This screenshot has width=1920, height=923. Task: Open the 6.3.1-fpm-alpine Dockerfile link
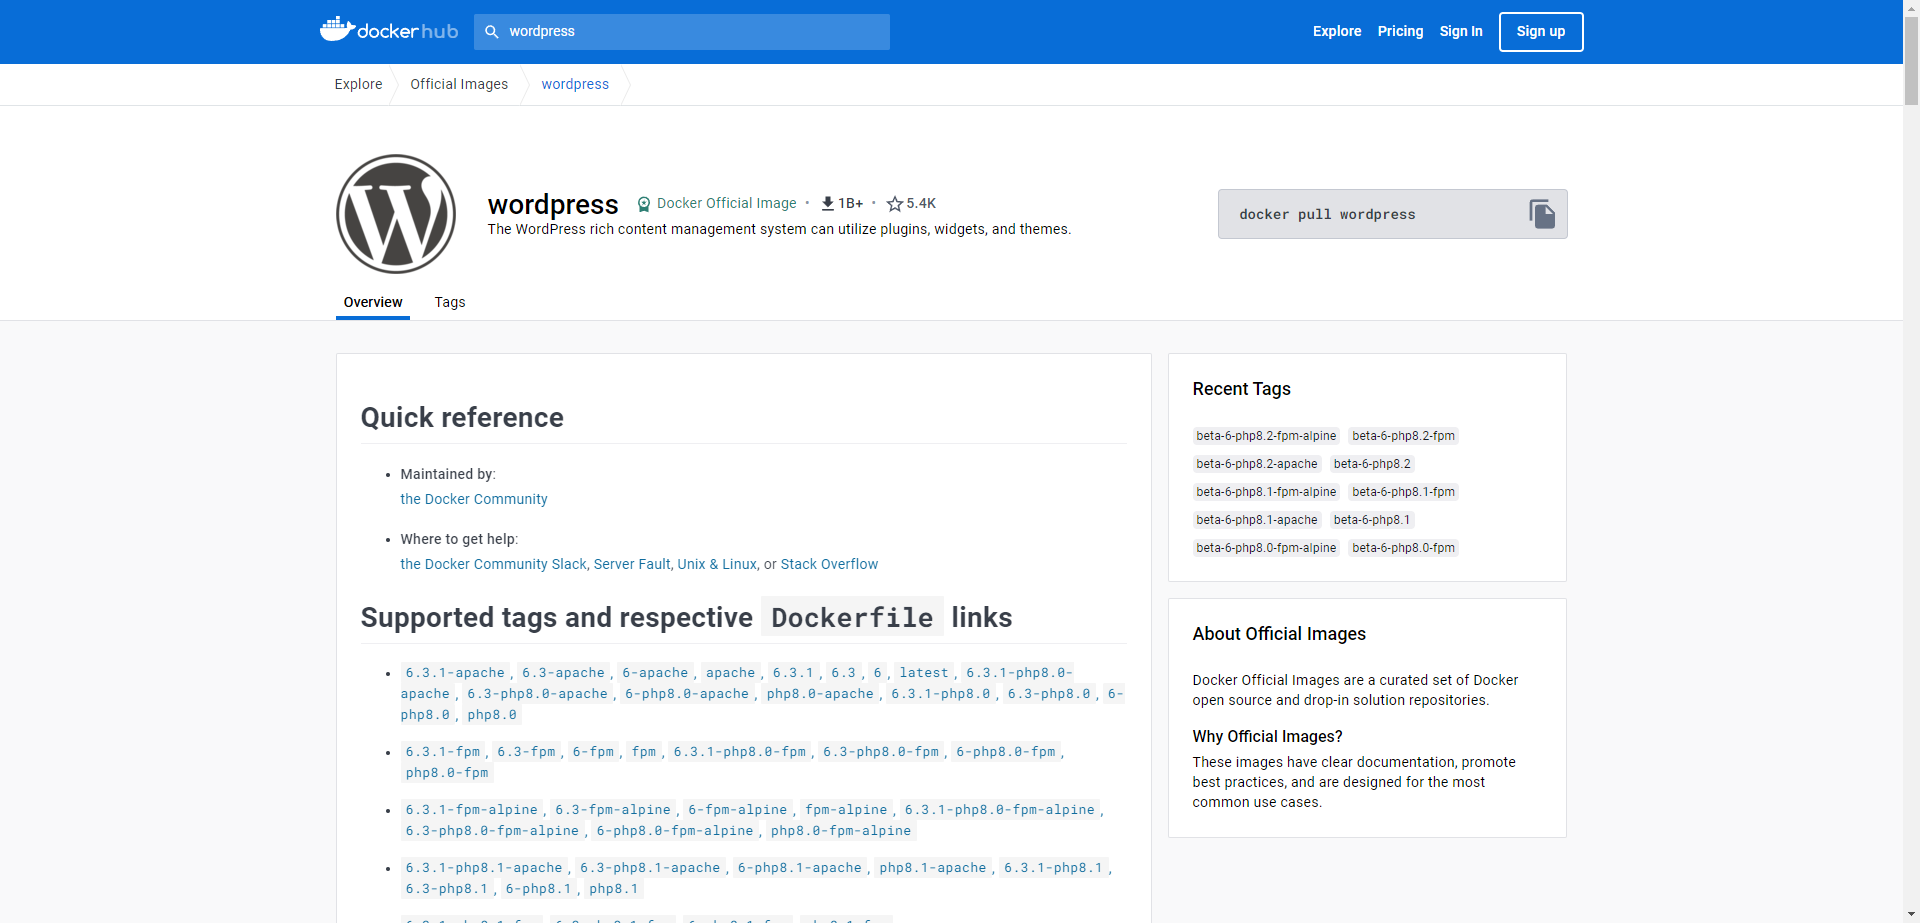(472, 810)
